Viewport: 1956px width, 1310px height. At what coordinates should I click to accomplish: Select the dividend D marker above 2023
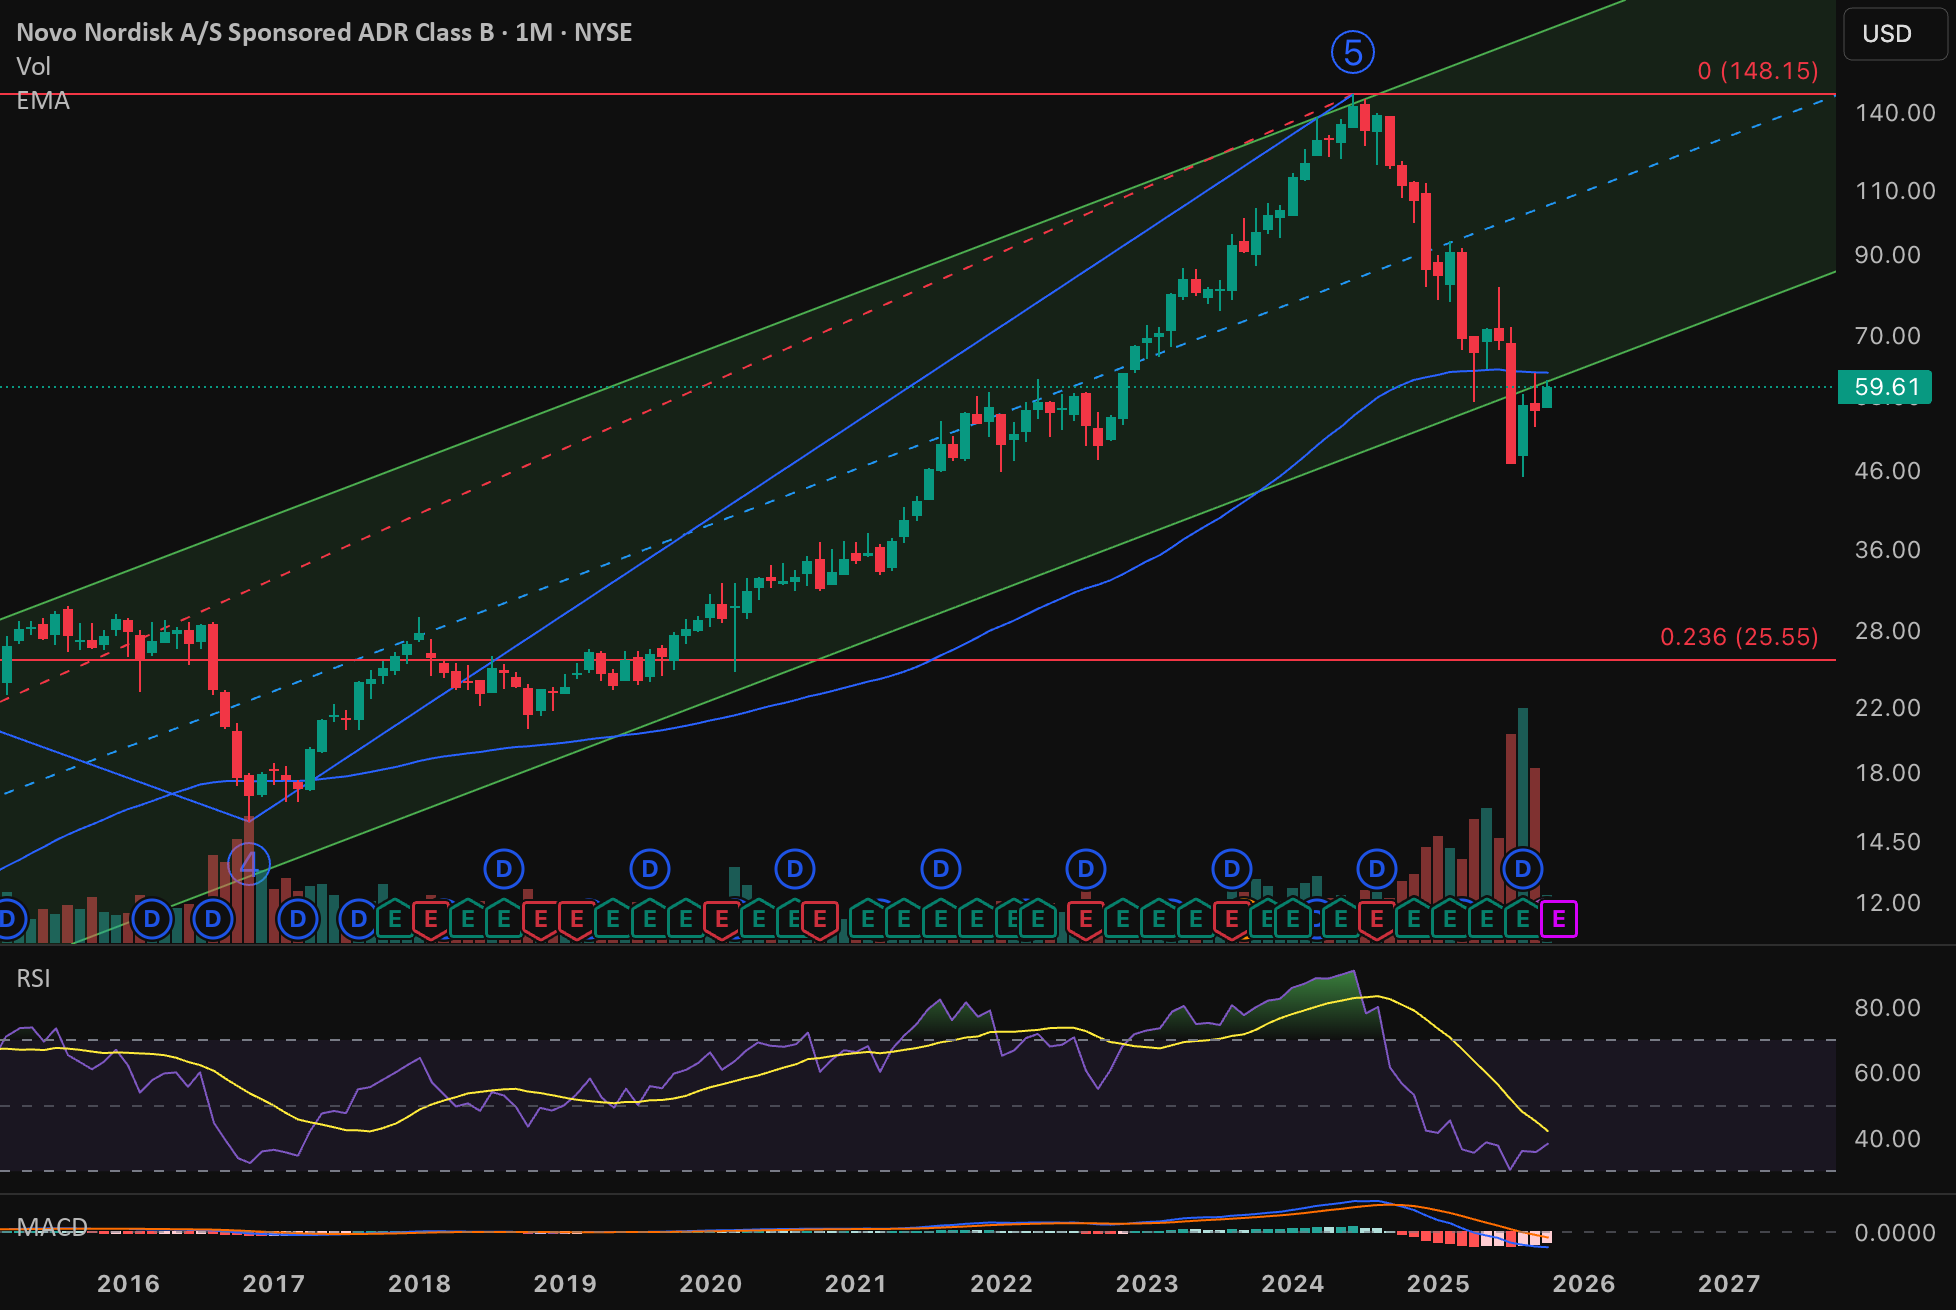click(x=1232, y=869)
